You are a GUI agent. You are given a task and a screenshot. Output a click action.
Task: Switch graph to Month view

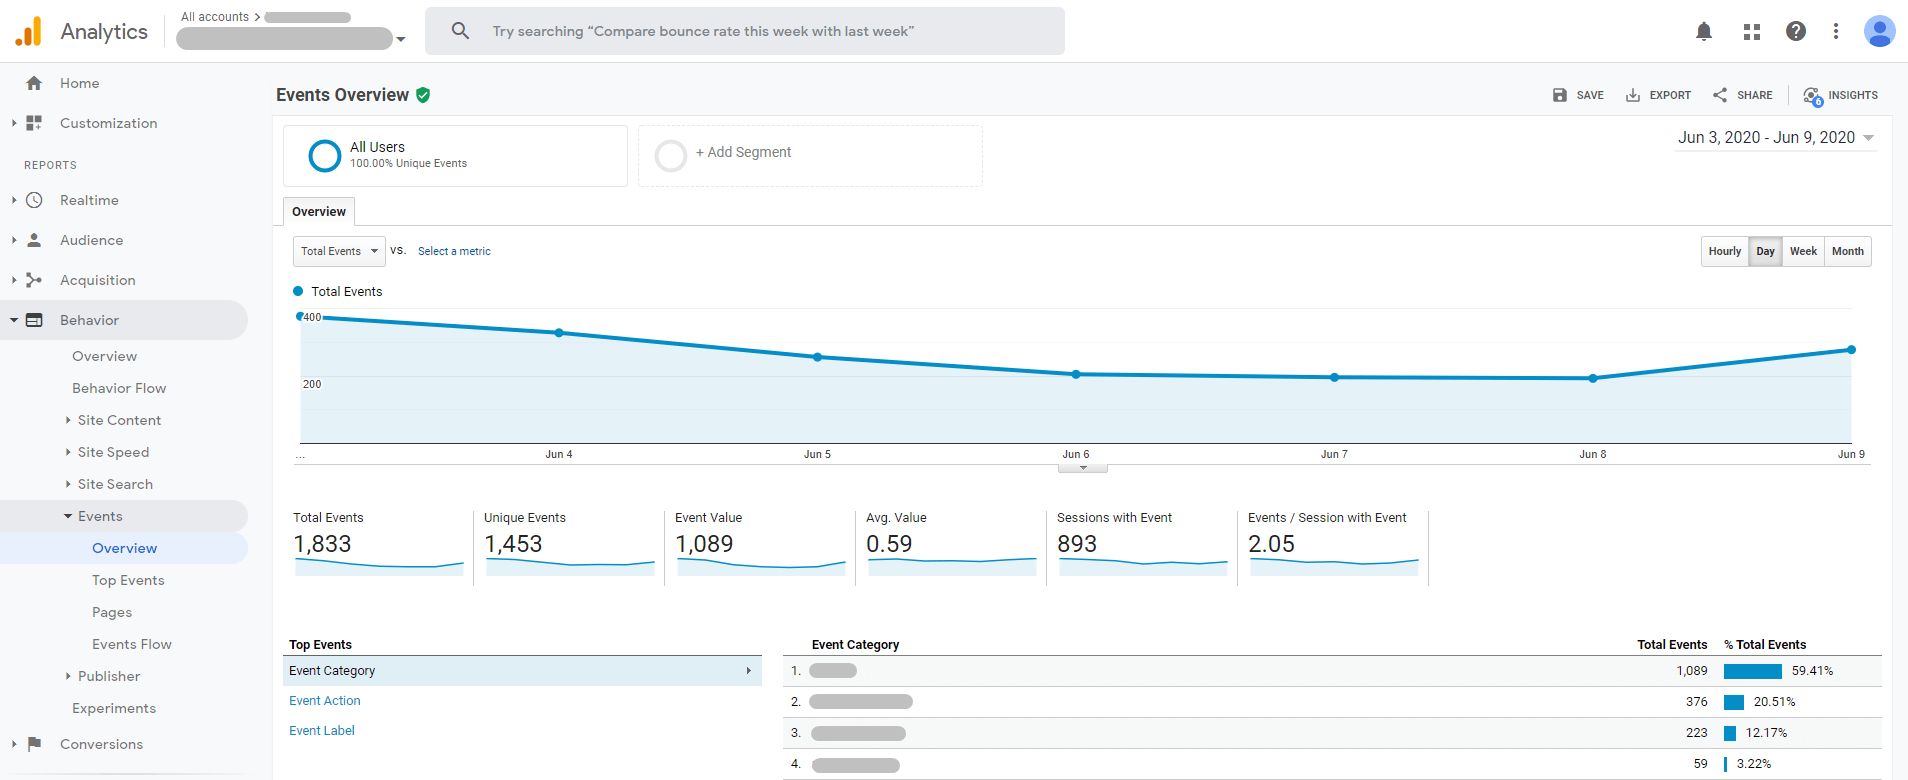(x=1847, y=251)
